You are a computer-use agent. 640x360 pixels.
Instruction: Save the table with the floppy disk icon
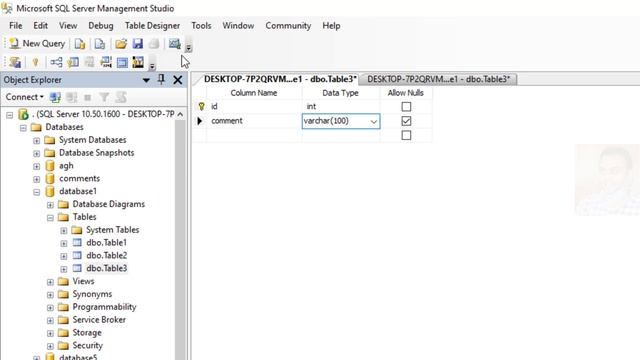(x=138, y=44)
